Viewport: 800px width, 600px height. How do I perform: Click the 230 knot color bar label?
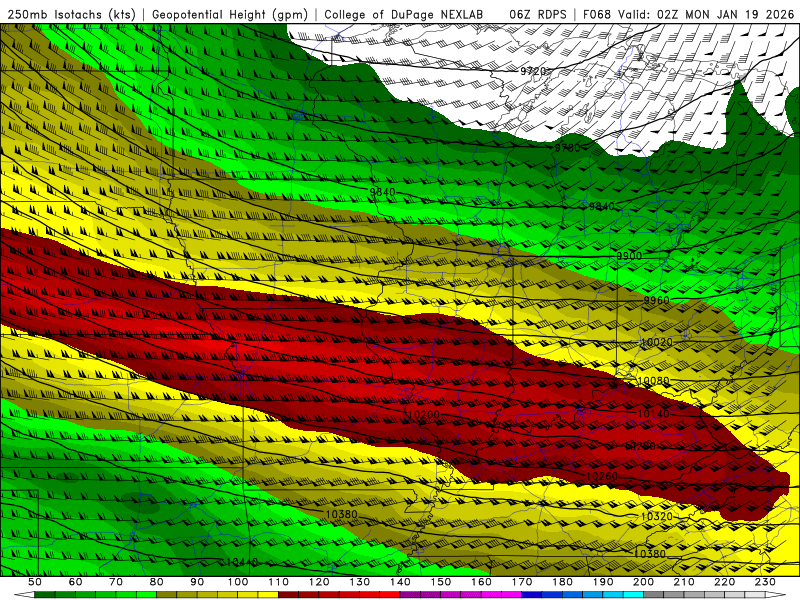tap(765, 582)
